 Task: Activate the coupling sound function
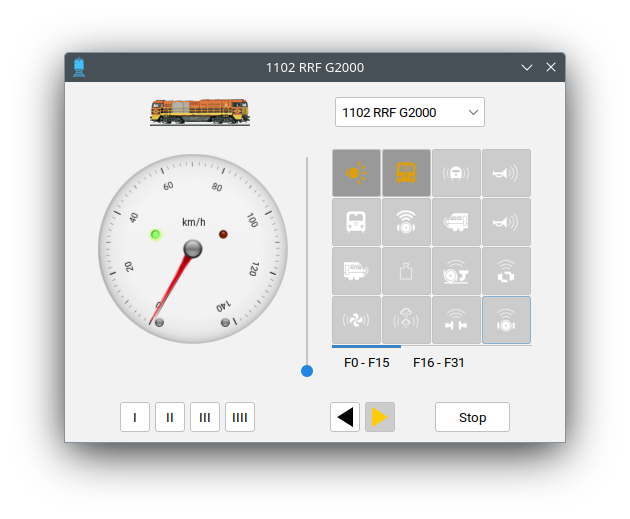click(x=456, y=320)
